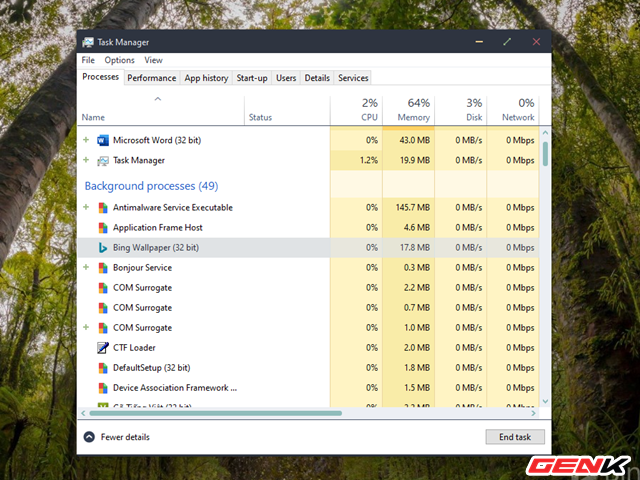Click the sort arrow above Name column
Viewport: 640px width, 480px height.
point(158,99)
